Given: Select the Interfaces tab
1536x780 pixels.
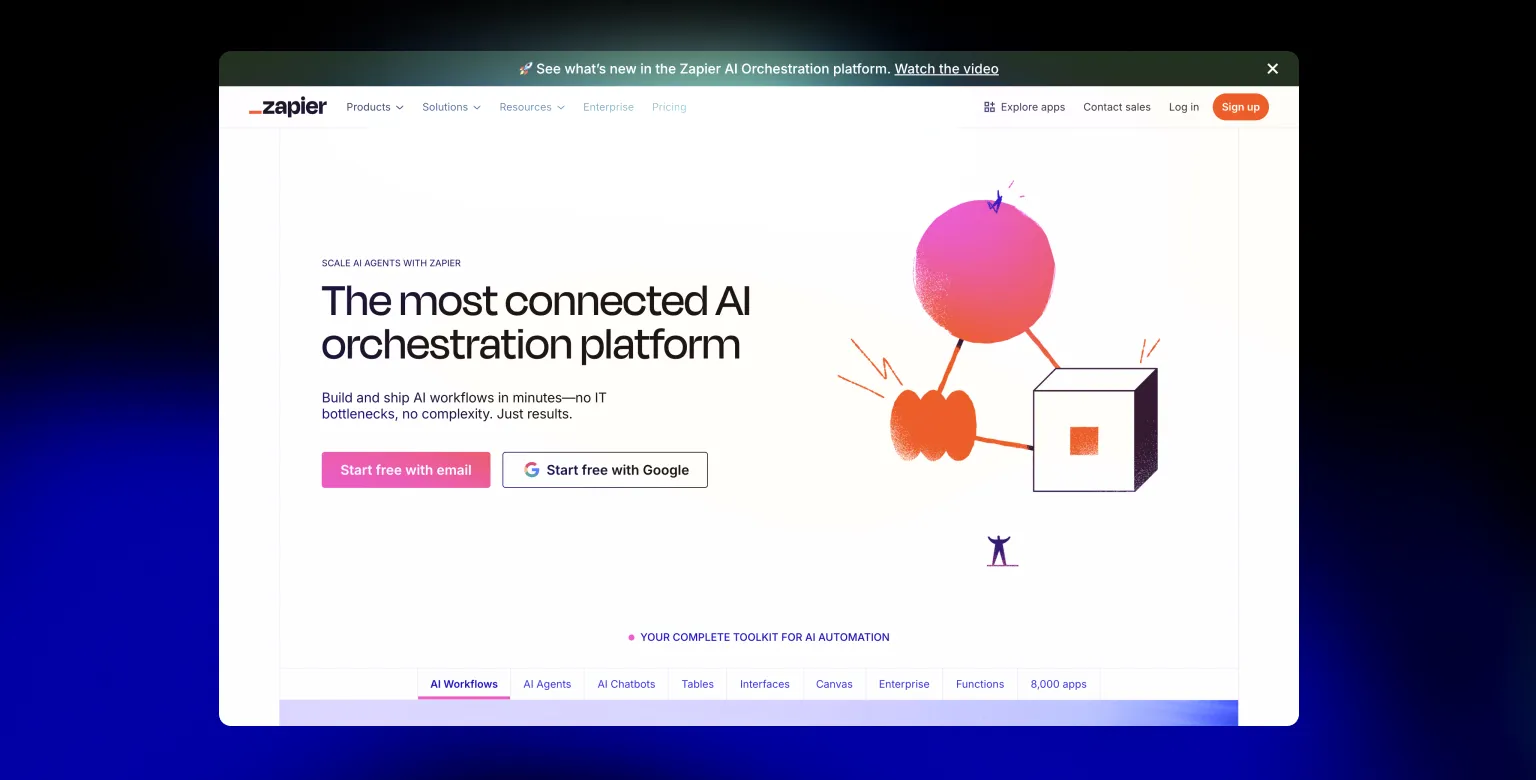Looking at the screenshot, I should click(765, 684).
